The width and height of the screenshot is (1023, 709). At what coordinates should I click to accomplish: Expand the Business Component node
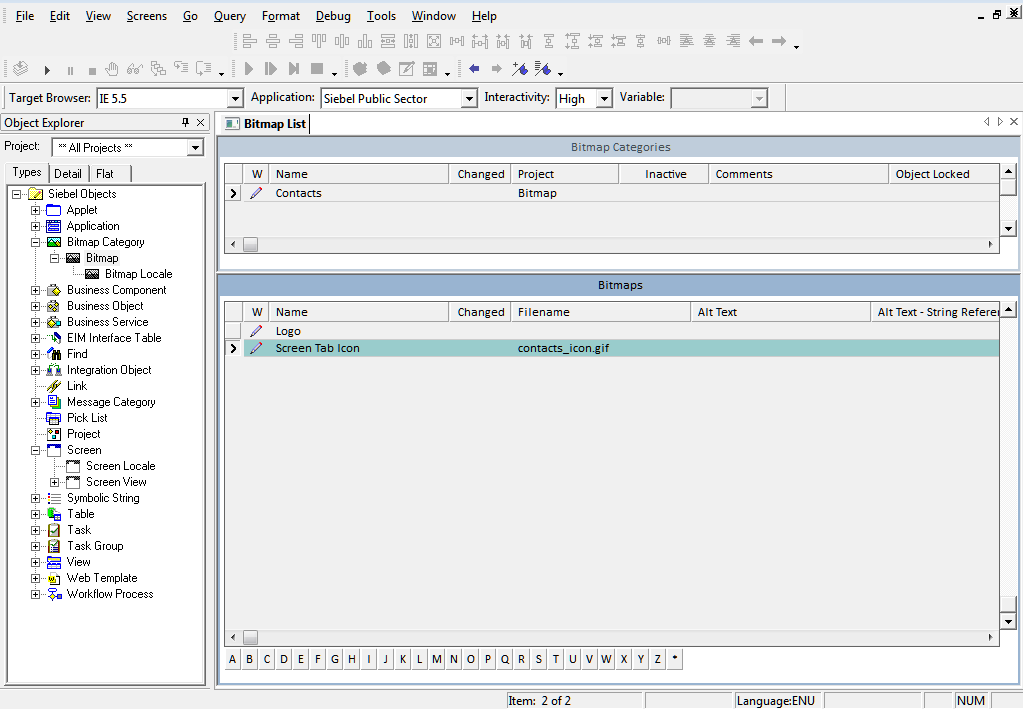coord(35,290)
